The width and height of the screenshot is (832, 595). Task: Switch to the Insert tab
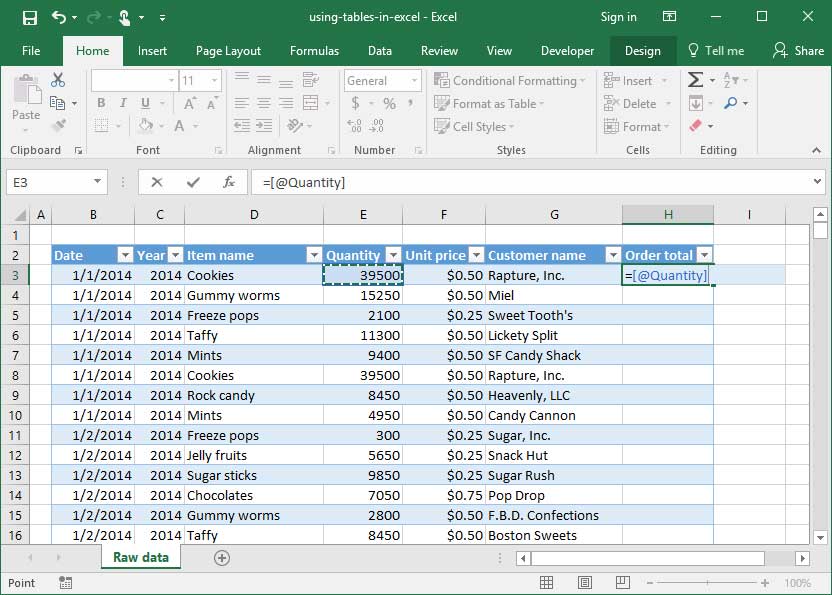pos(152,51)
